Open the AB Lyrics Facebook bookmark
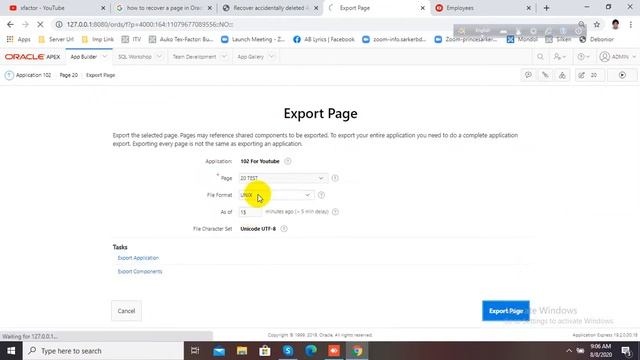 click(x=324, y=39)
